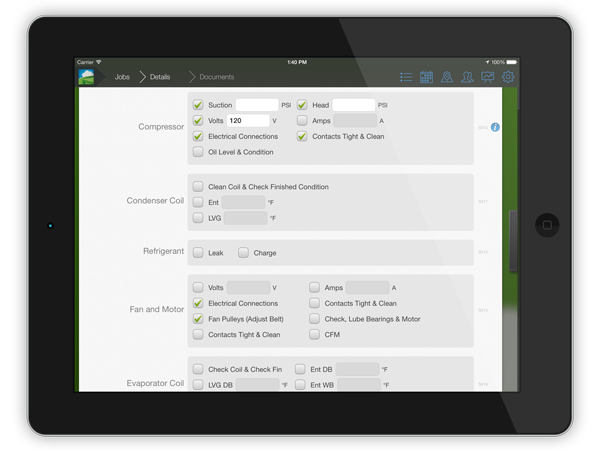Viewport: 600px width, 450px height.
Task: Uncheck Compressor Volts checkbox
Action: click(x=198, y=121)
